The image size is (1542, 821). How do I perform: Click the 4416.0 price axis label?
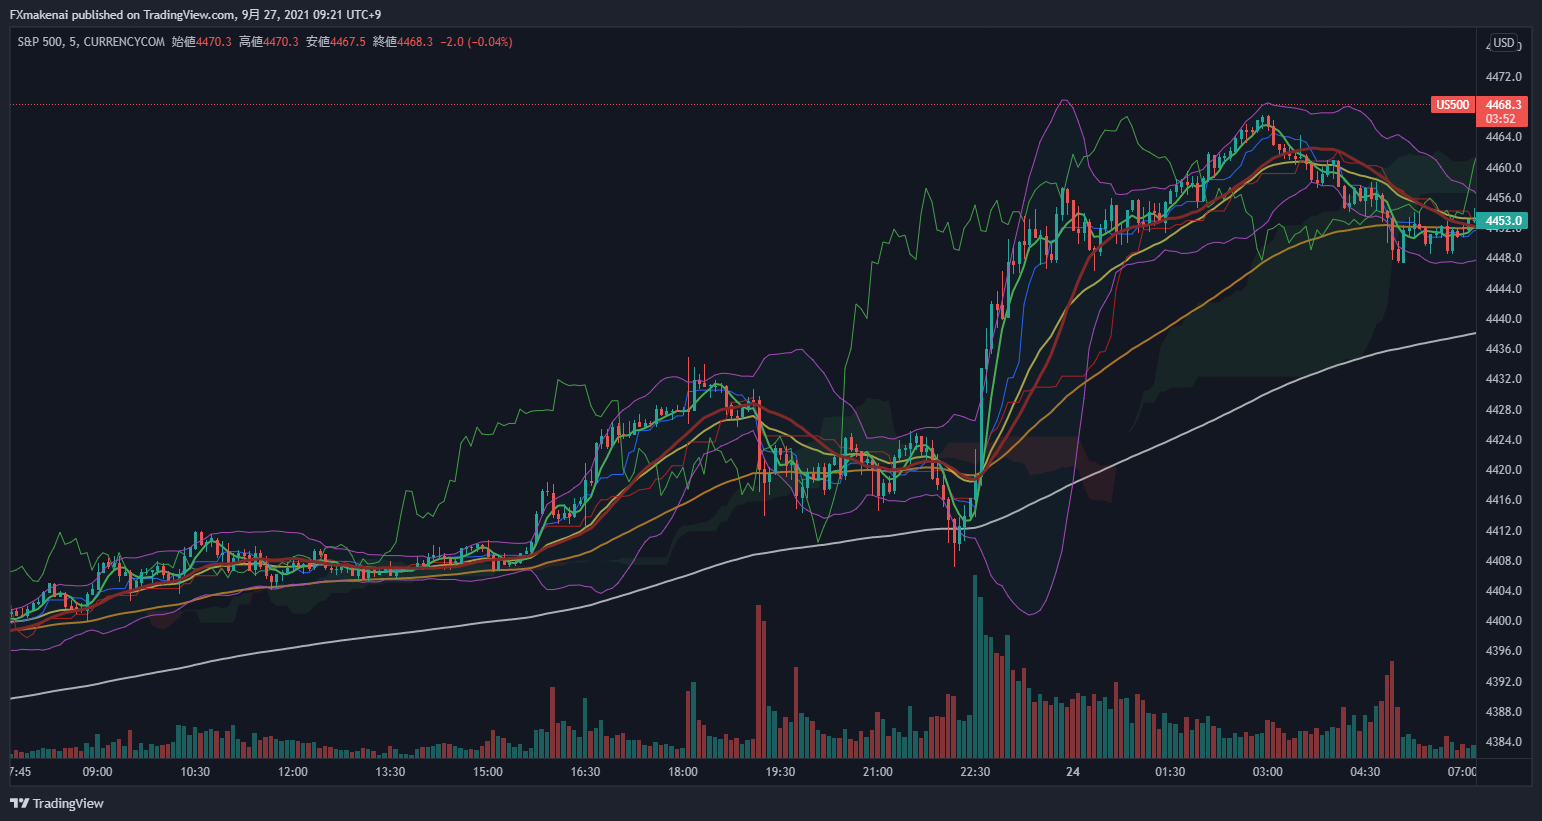pyautogui.click(x=1504, y=500)
